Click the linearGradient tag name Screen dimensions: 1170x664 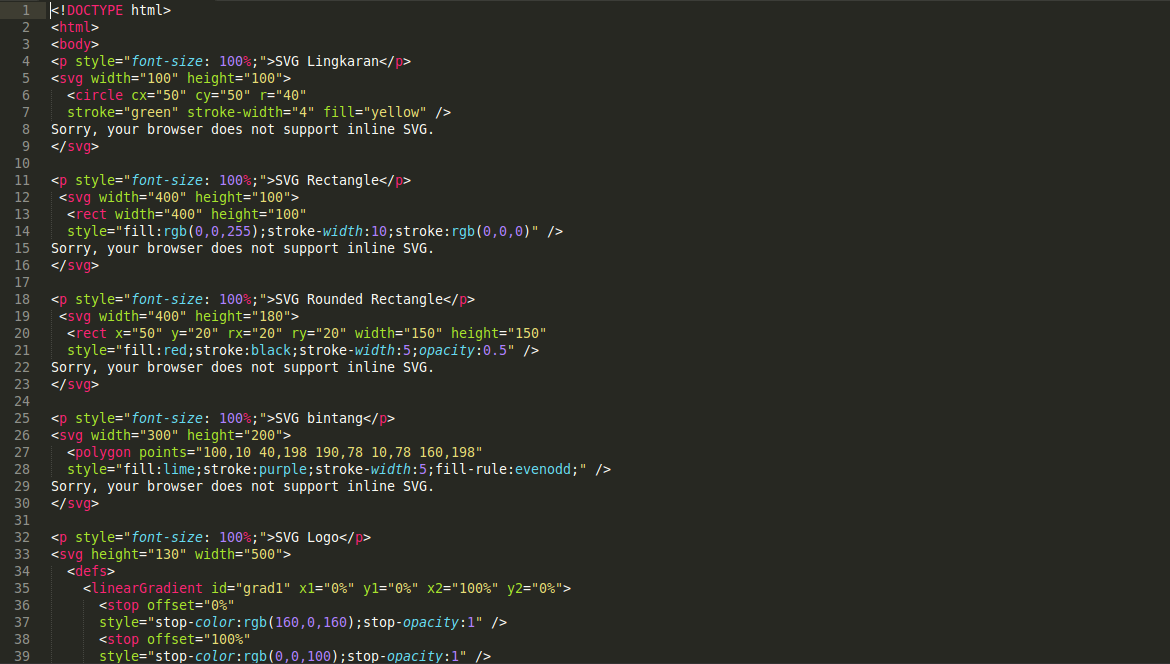tap(147, 588)
